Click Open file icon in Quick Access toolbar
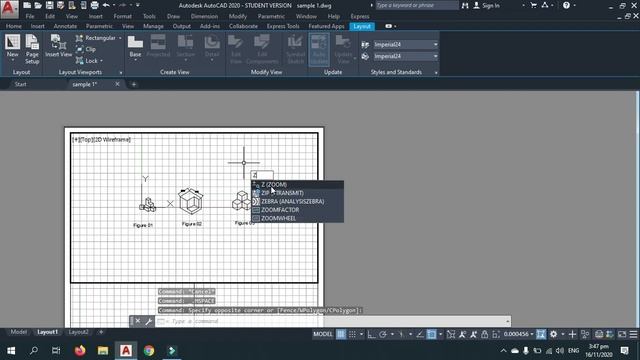Image resolution: width=640 pixels, height=360 pixels. 38,5
